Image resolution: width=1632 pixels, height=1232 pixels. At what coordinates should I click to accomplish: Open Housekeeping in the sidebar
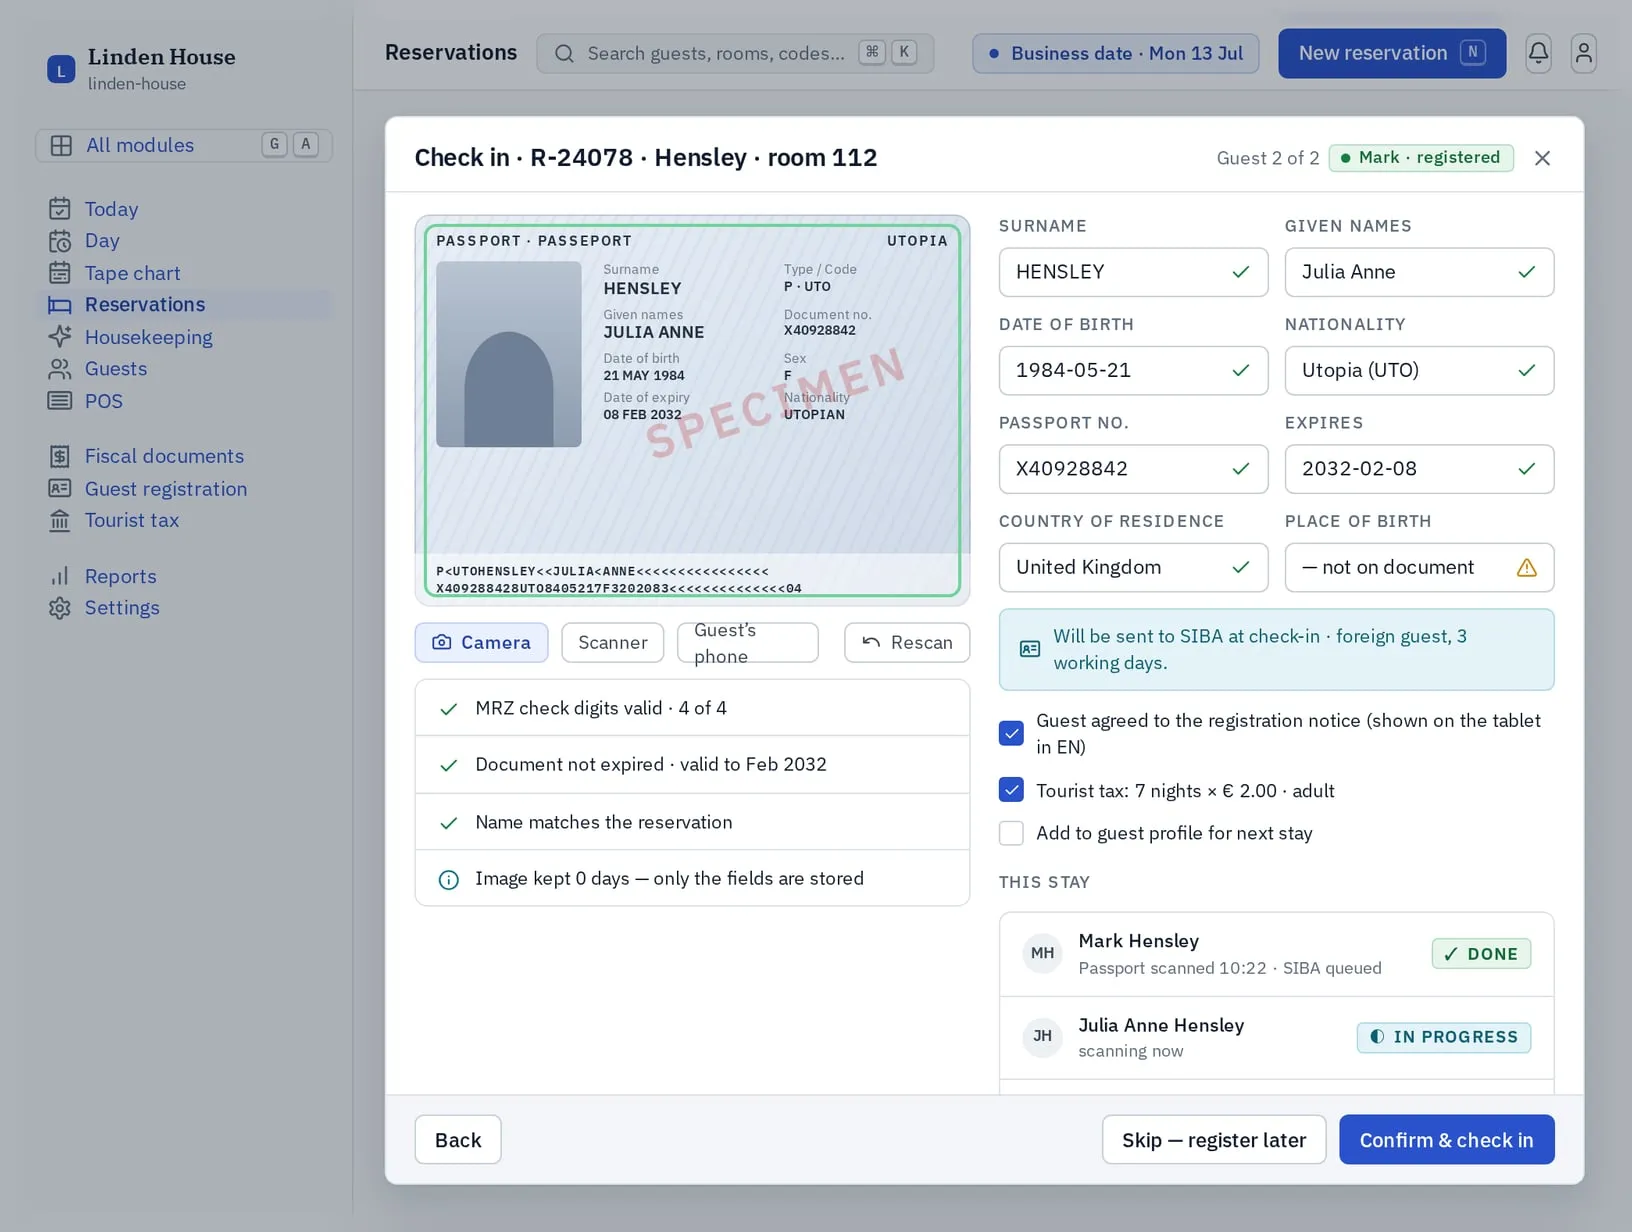coord(184,337)
